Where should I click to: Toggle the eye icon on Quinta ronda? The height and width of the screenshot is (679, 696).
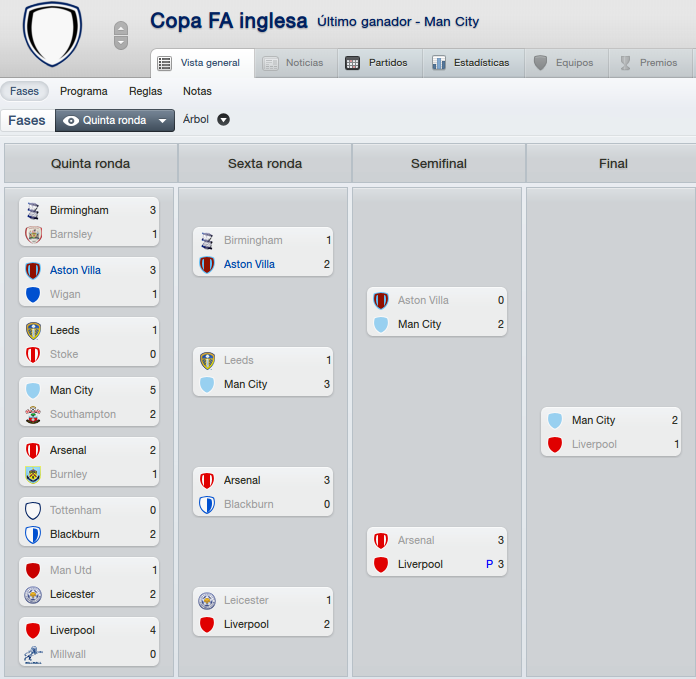pyautogui.click(x=71, y=121)
